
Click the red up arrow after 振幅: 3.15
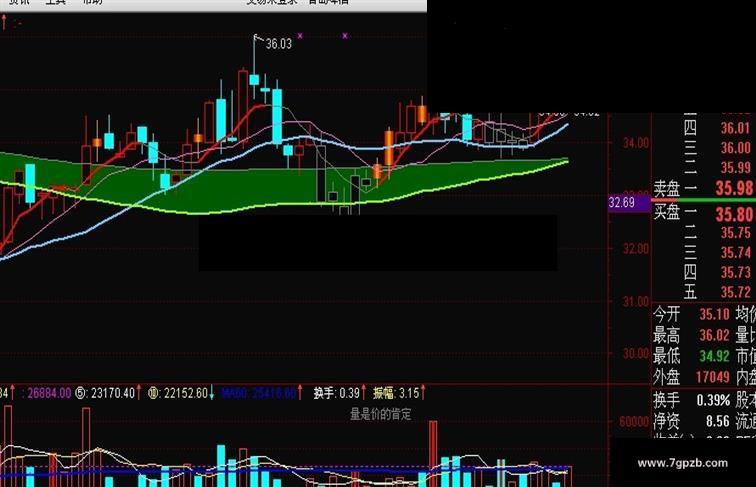click(423, 393)
